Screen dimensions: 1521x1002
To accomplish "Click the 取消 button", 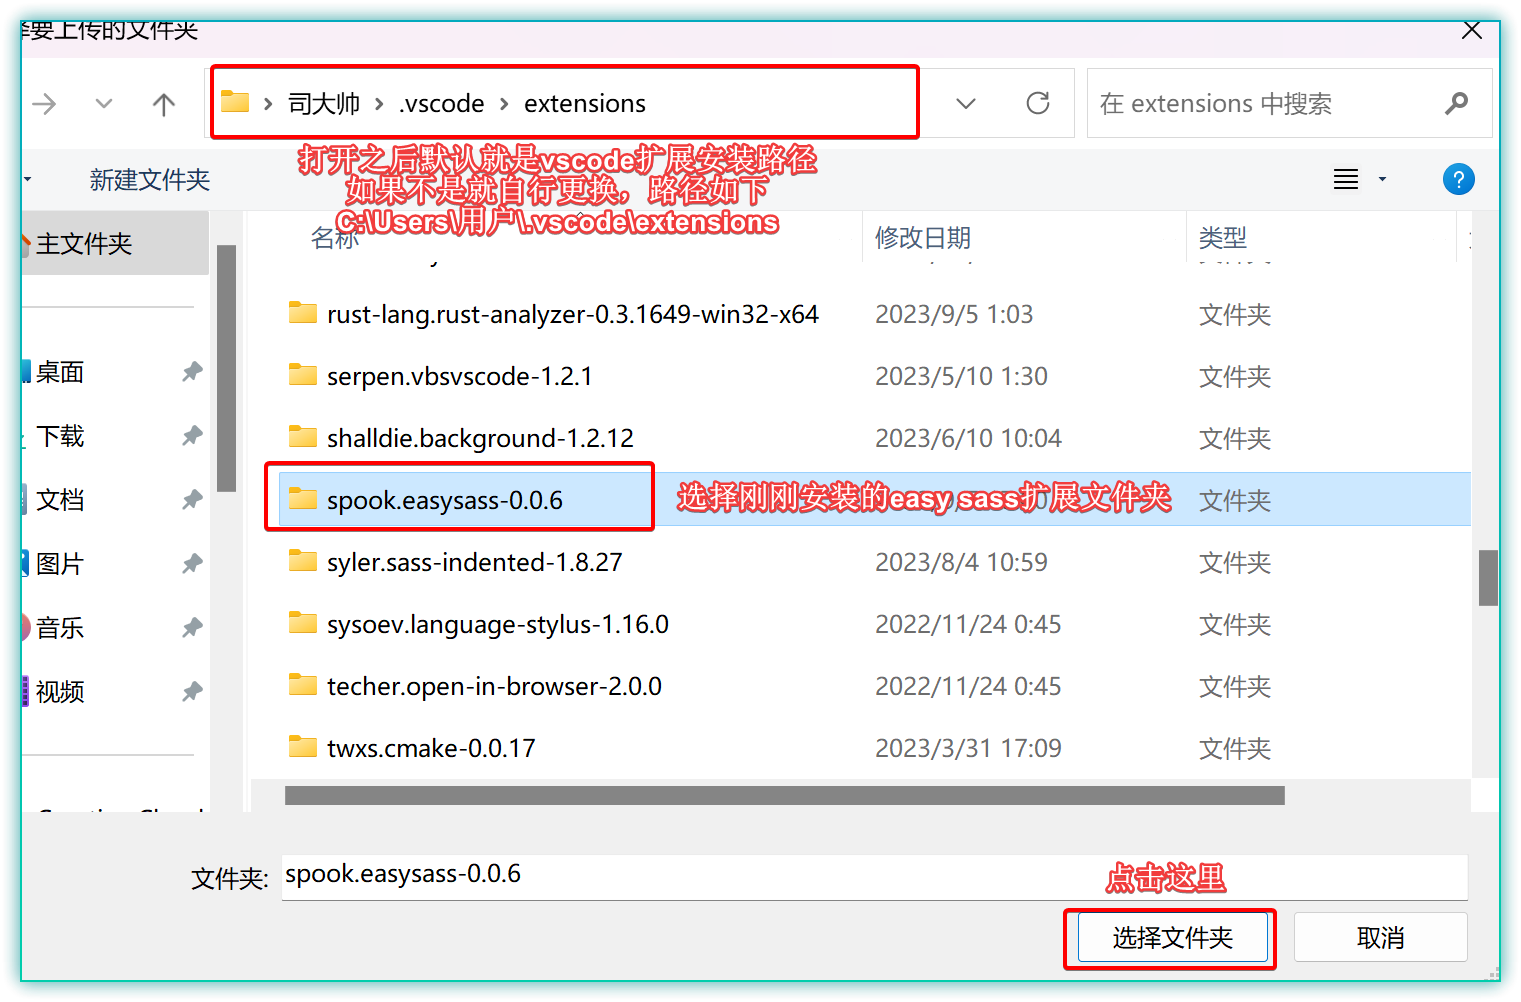I will coord(1381,937).
